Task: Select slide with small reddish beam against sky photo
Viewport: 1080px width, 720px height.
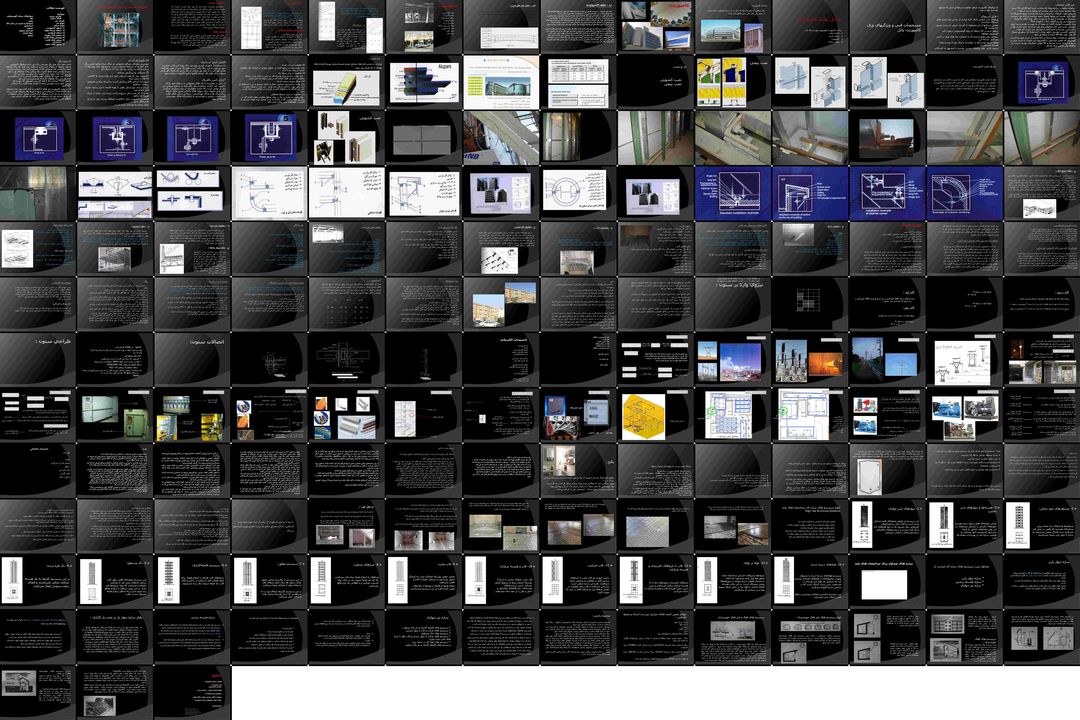Action: tap(886, 138)
